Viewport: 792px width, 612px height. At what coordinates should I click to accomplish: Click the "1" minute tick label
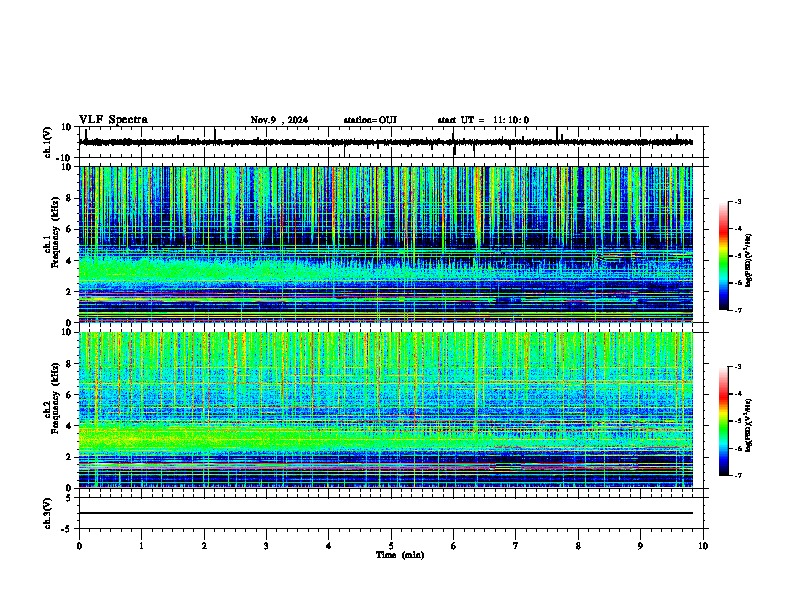pyautogui.click(x=141, y=546)
